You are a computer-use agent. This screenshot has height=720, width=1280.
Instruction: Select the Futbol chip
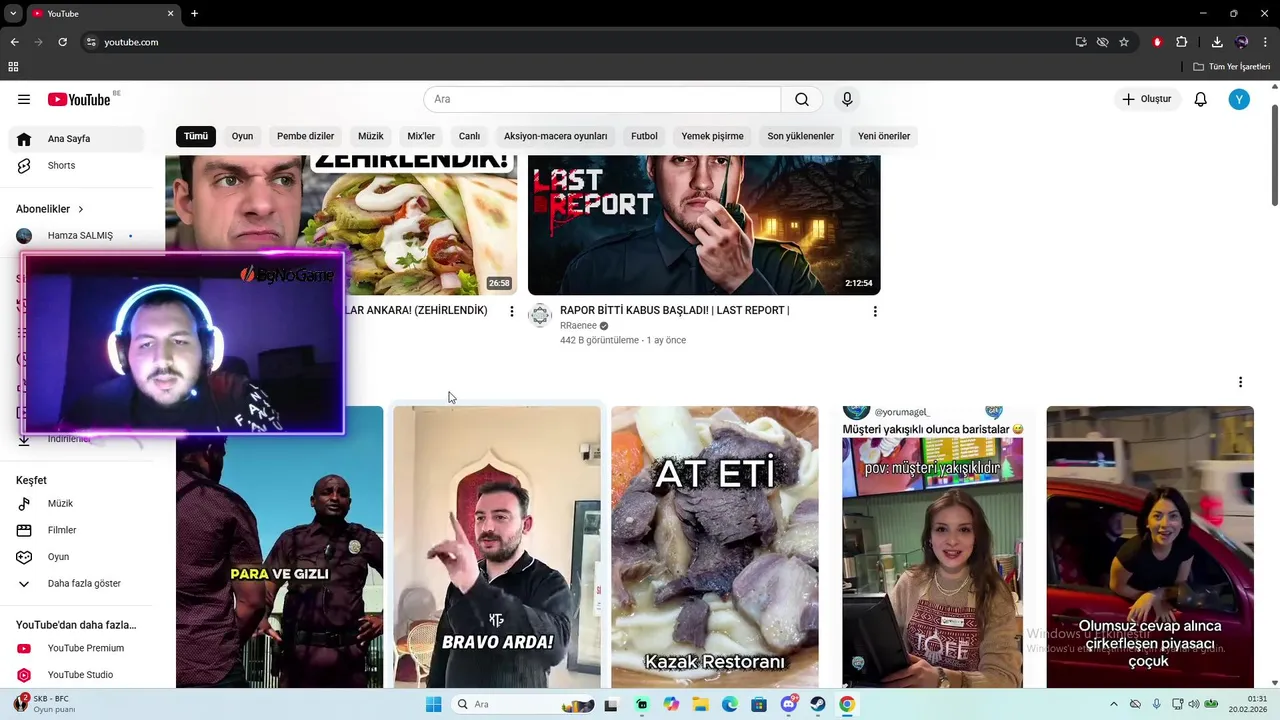(644, 136)
